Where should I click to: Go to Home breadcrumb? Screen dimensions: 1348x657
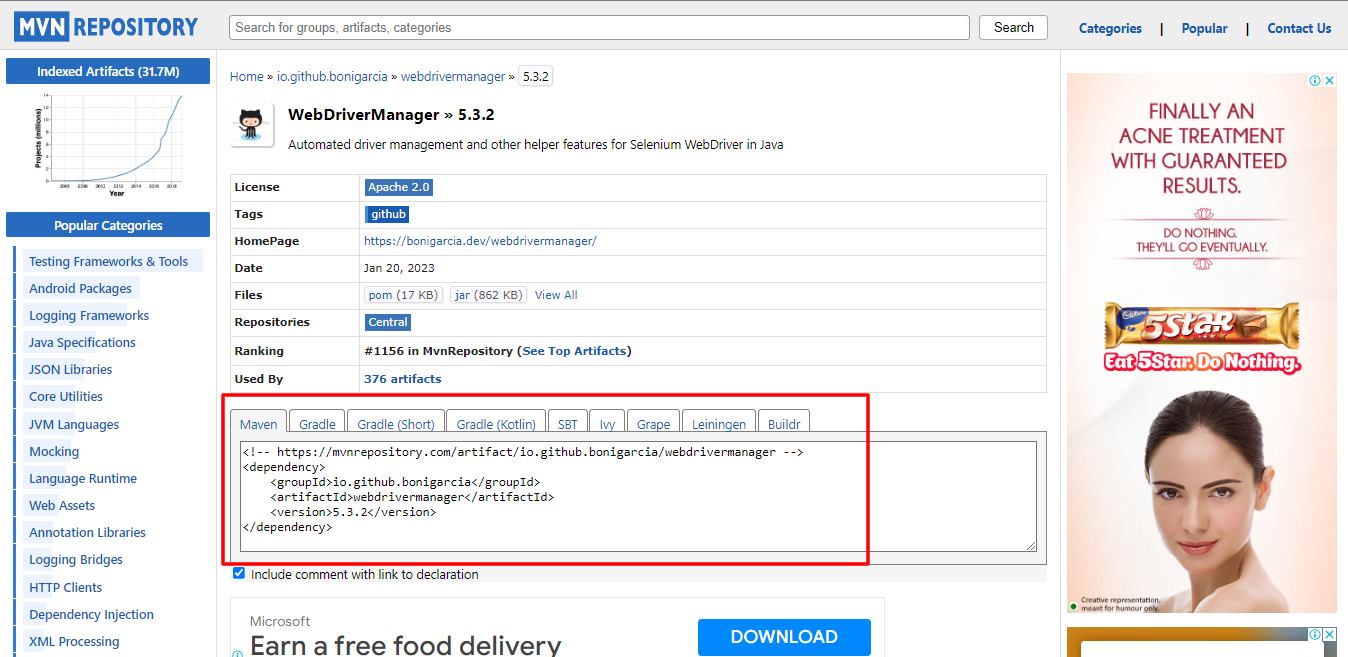(x=246, y=76)
